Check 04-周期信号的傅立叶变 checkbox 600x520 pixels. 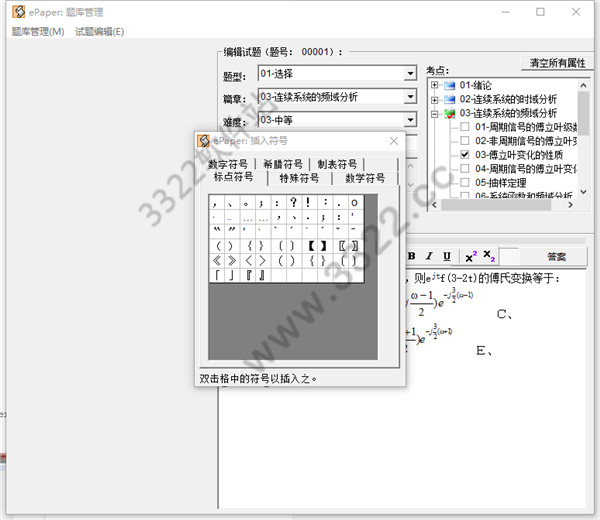[x=465, y=168]
